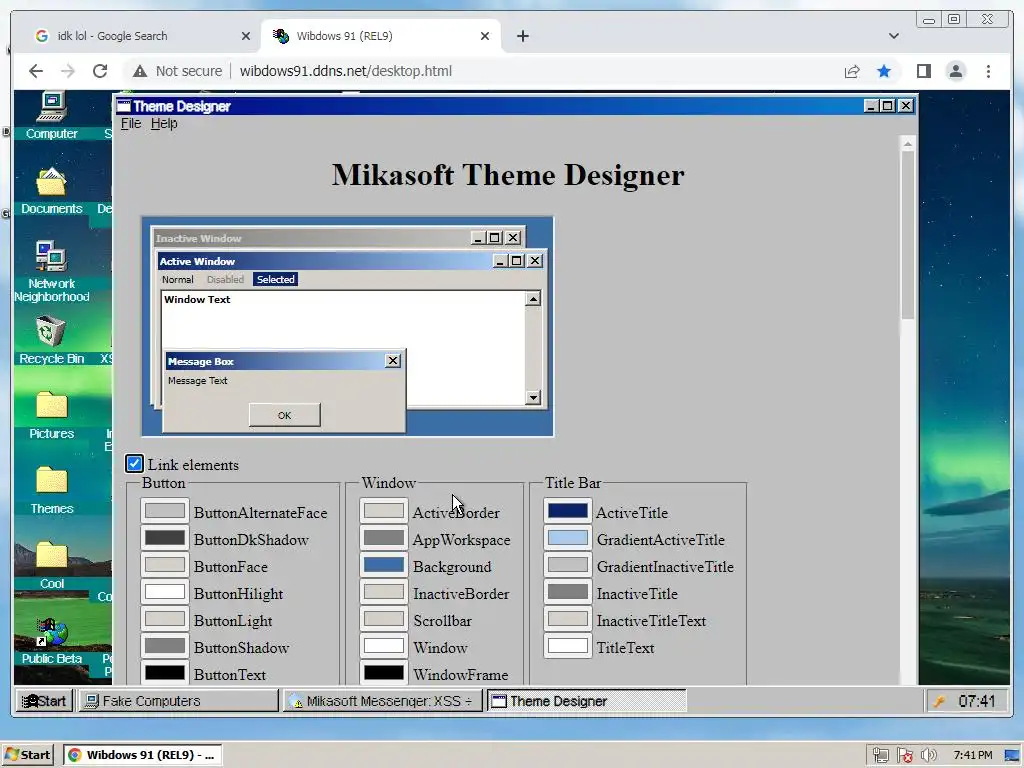Screen dimensions: 1024x768
Task: Pick the WindowFrame color swatch
Action: 384,673
